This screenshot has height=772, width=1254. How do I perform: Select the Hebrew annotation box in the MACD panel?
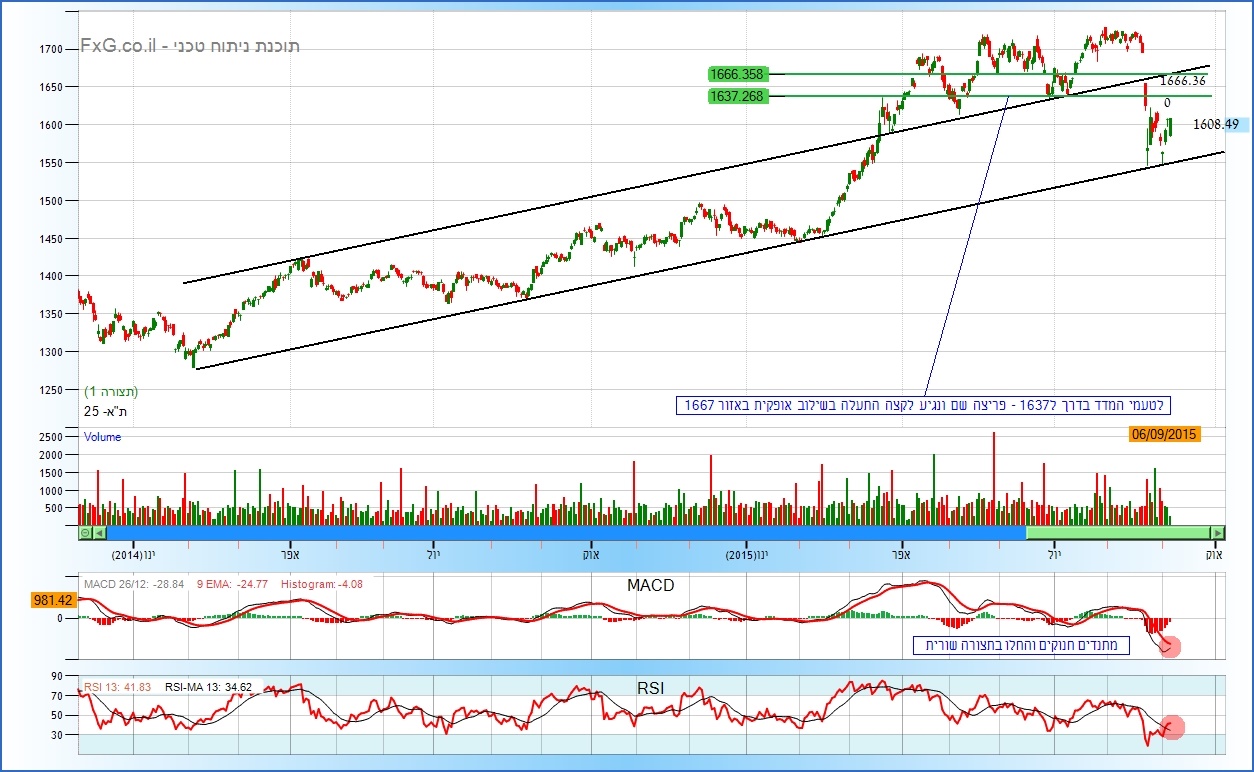tap(1023, 646)
